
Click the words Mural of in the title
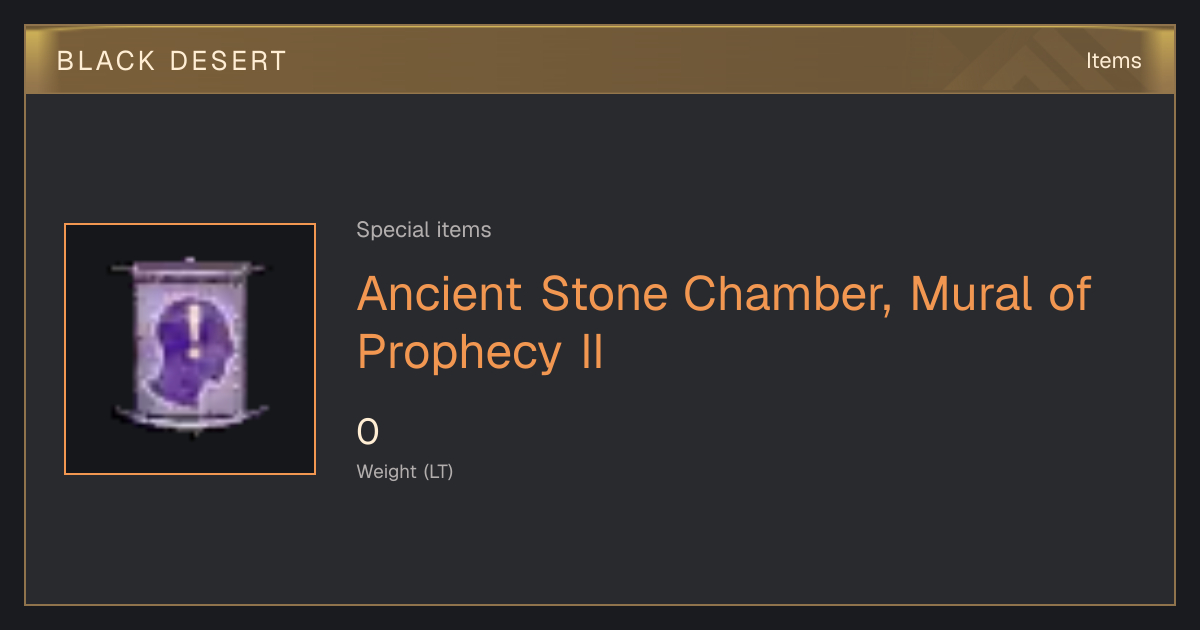point(1000,294)
